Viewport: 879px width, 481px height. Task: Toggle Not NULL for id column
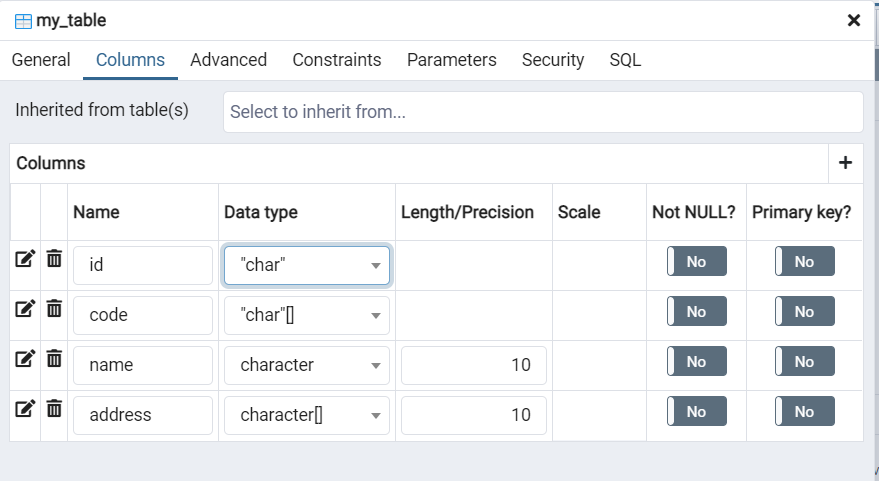[697, 262]
